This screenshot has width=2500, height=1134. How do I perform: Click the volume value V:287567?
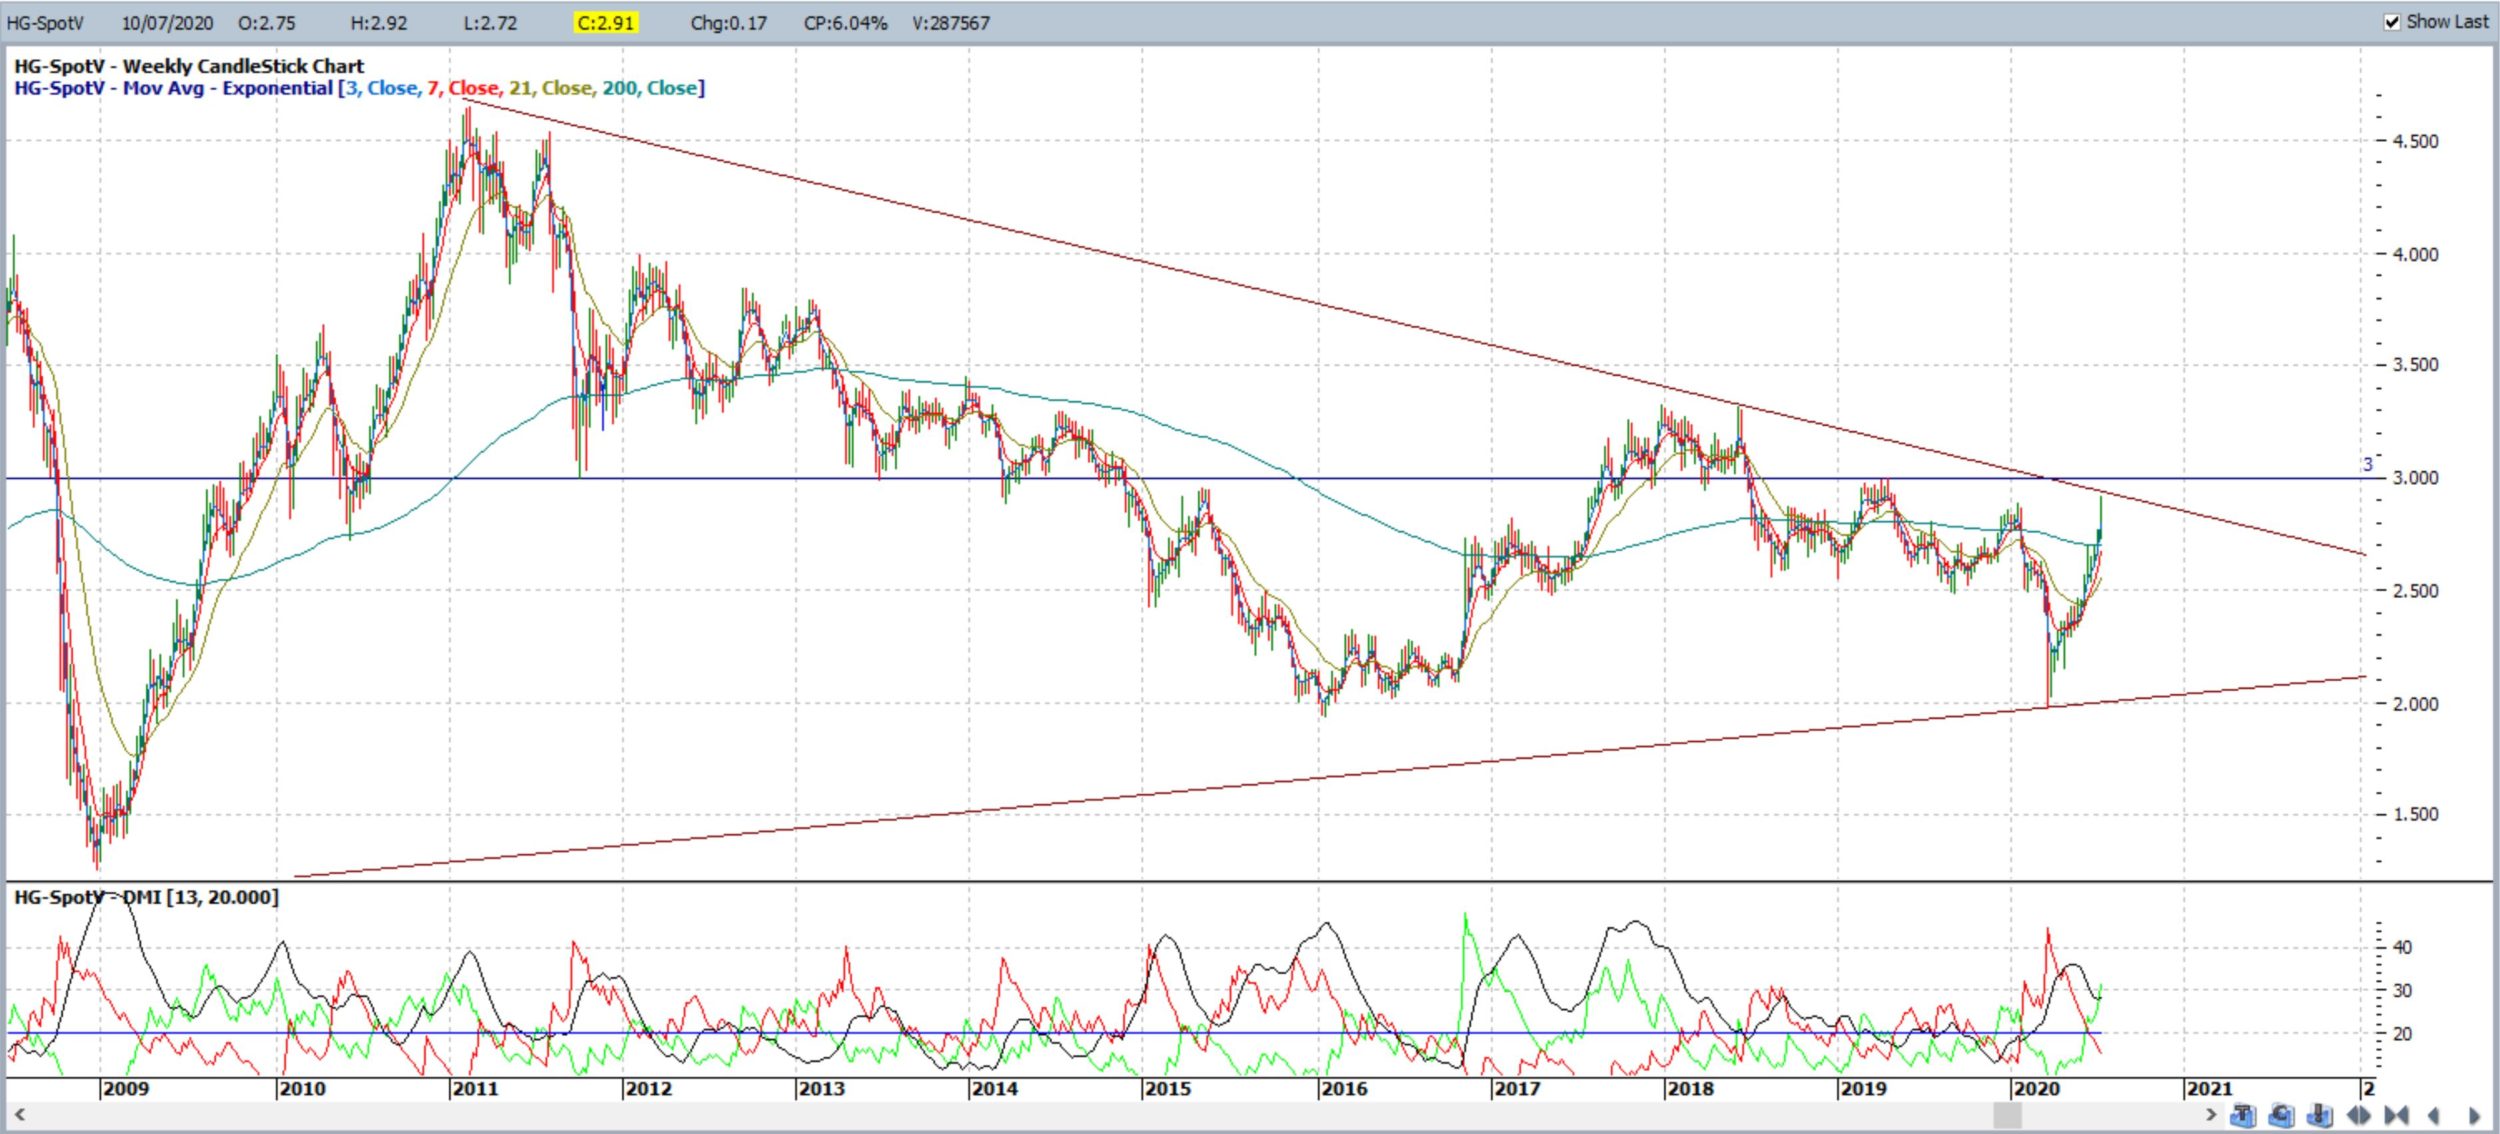(950, 22)
